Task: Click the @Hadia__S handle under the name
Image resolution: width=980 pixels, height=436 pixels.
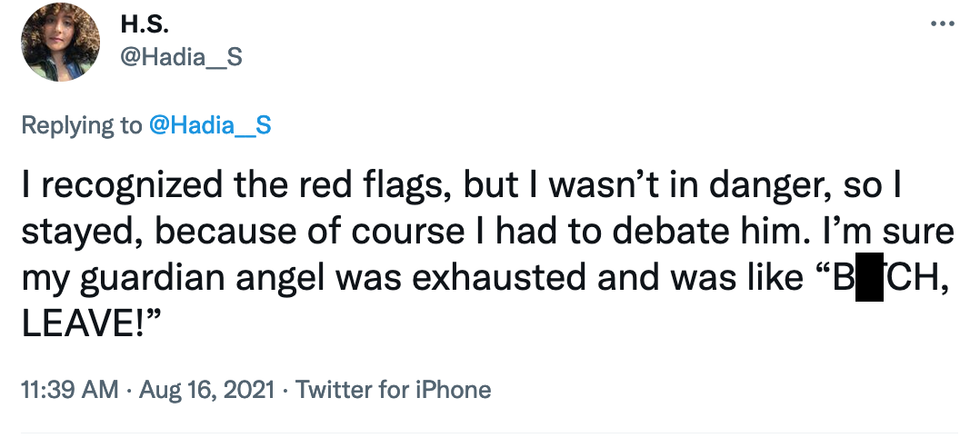Action: pos(180,57)
